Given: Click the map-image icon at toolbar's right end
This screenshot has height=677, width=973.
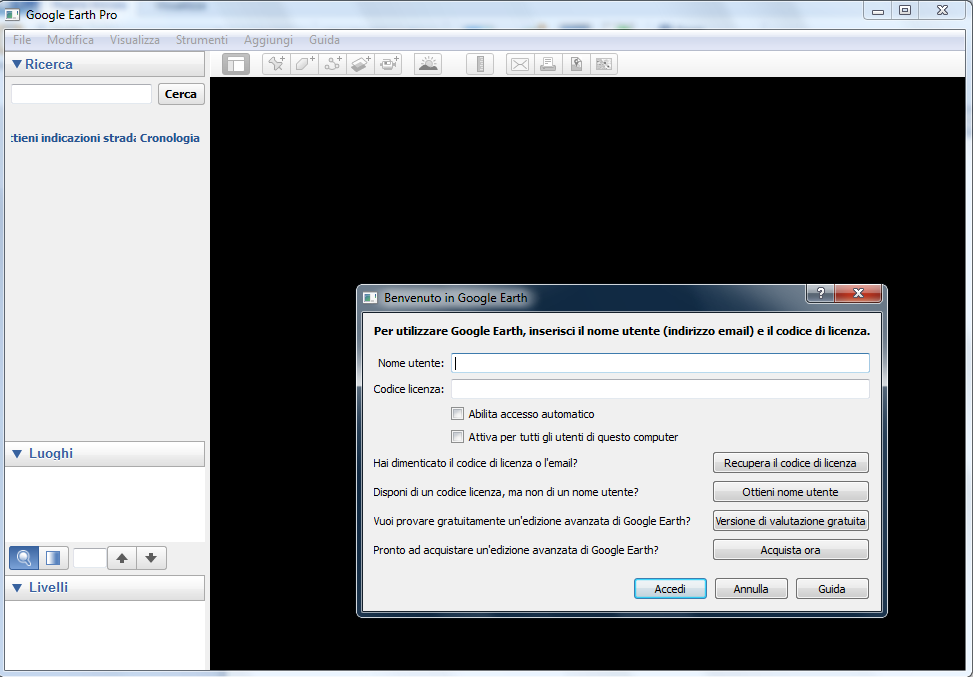Looking at the screenshot, I should [x=604, y=64].
